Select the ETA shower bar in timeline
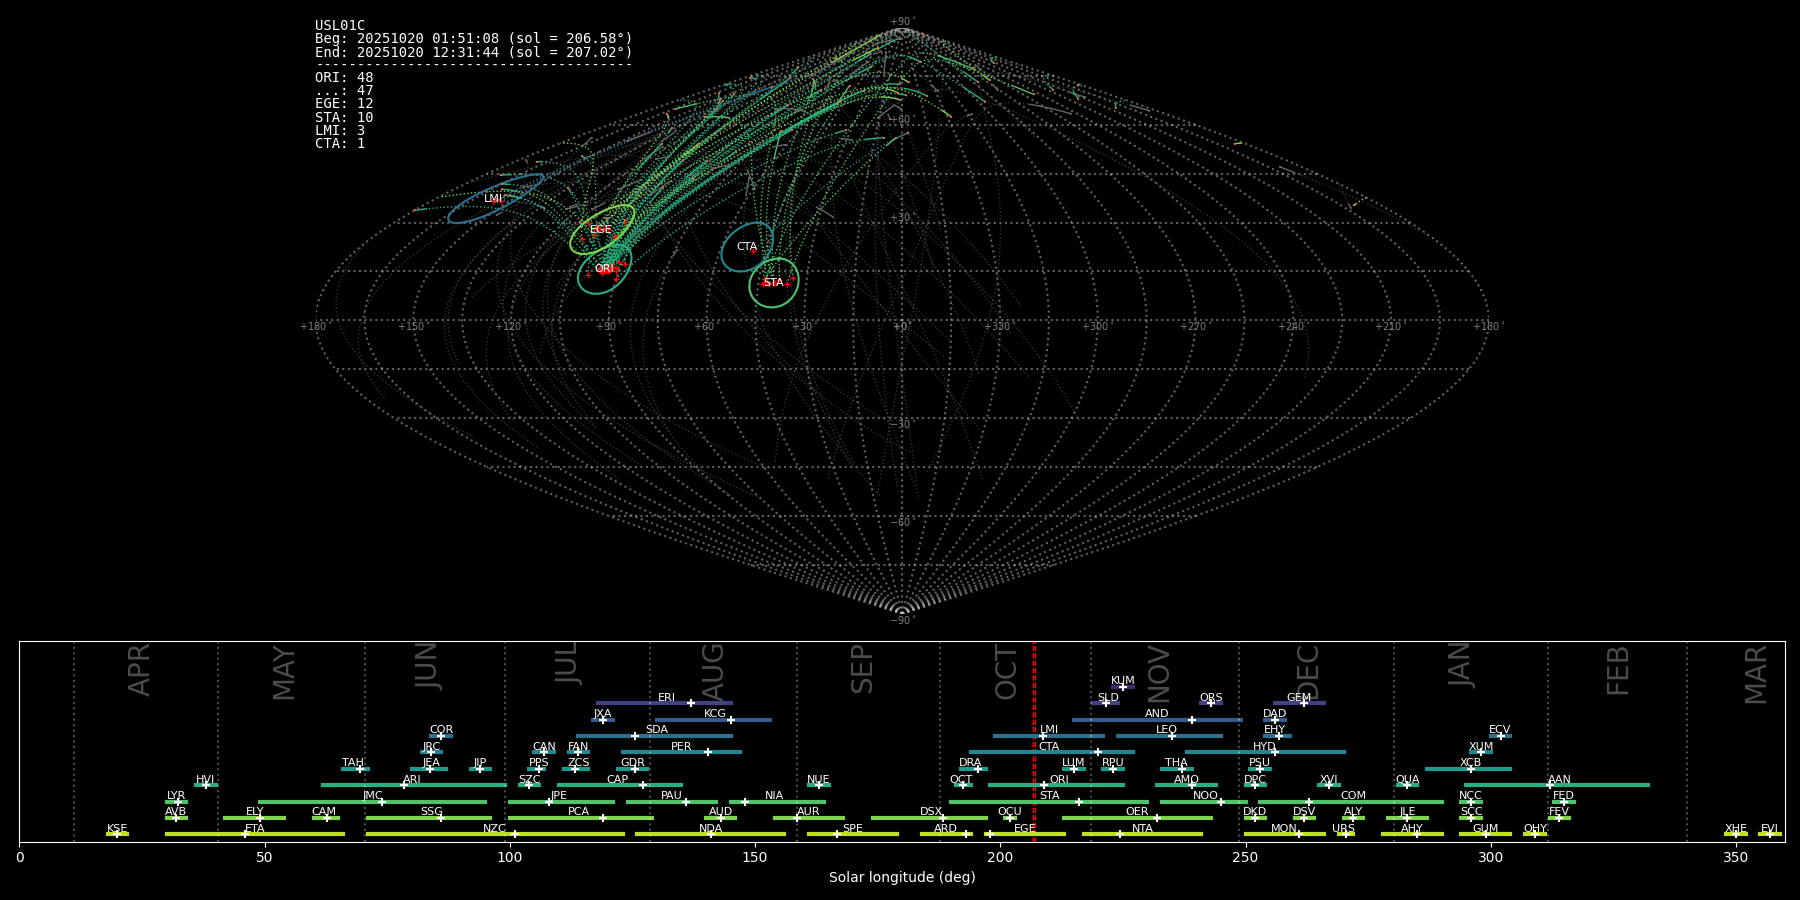This screenshot has height=900, width=1800. click(x=255, y=834)
